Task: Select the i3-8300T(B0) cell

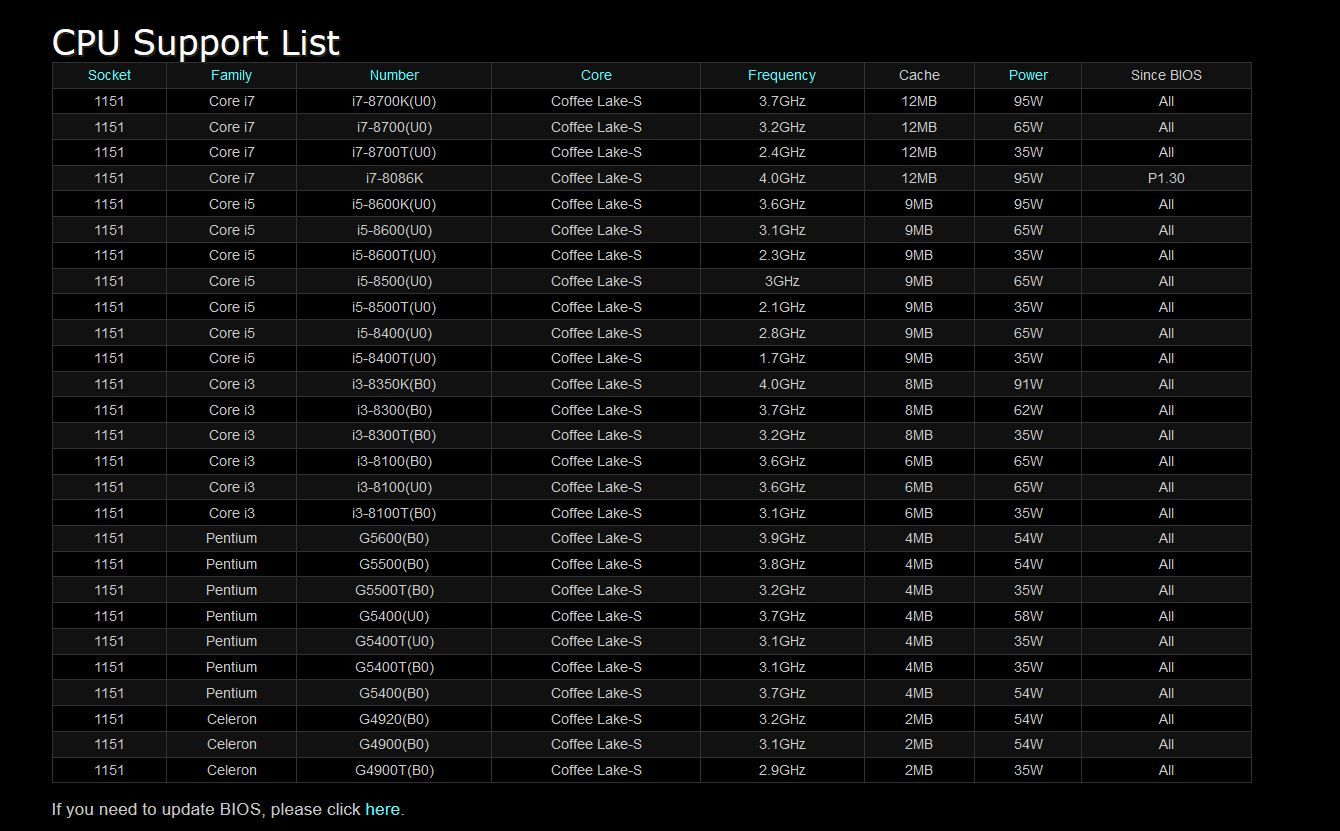Action: (x=394, y=435)
